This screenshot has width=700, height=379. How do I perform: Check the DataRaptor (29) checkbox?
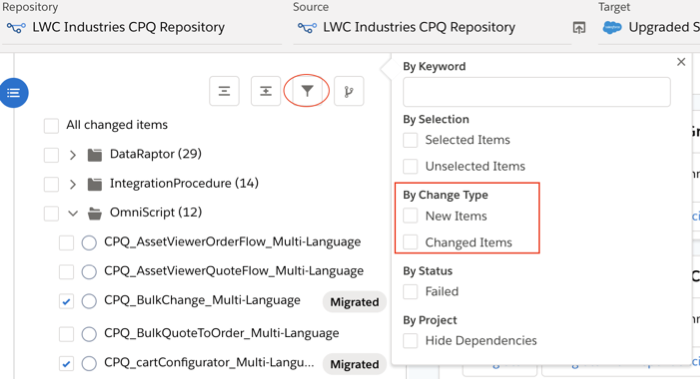pyautogui.click(x=51, y=155)
